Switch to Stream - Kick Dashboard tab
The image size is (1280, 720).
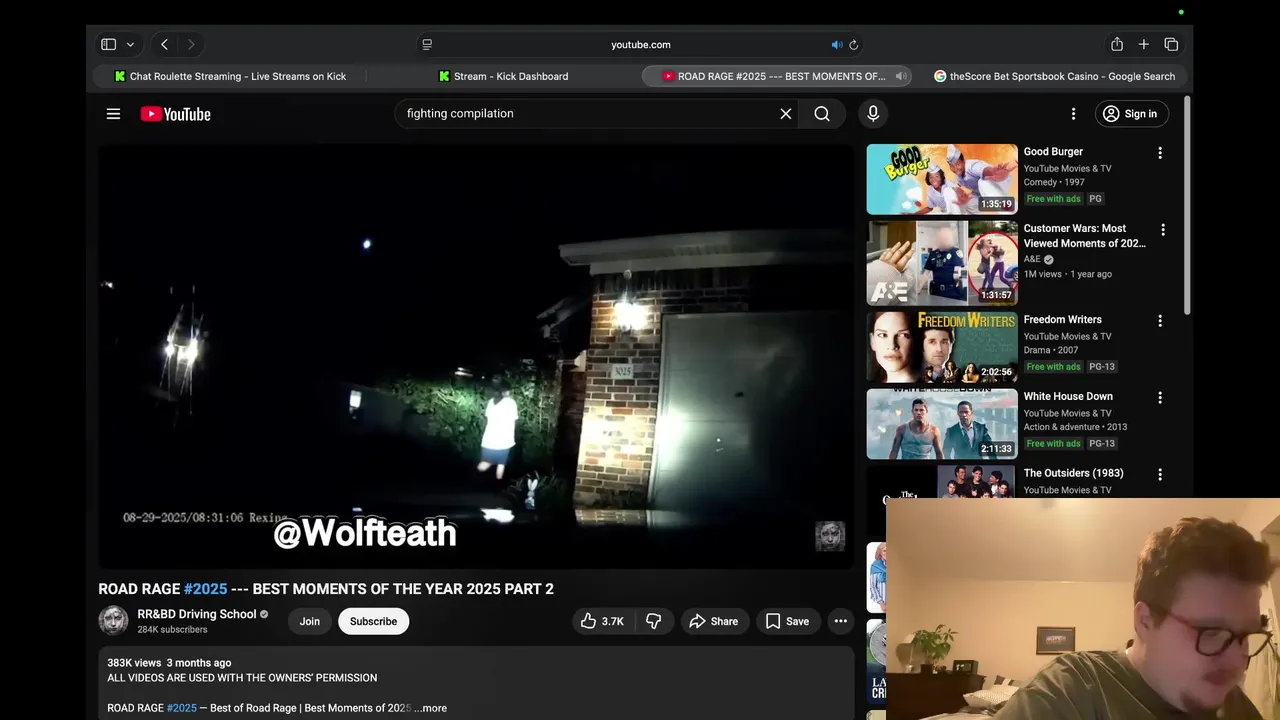pyautogui.click(x=503, y=76)
